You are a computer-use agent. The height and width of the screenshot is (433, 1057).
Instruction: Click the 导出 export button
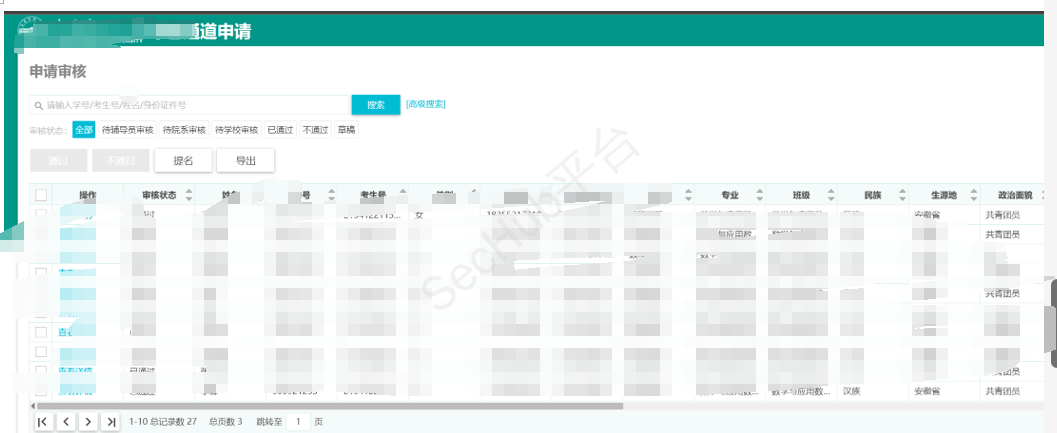click(245, 160)
